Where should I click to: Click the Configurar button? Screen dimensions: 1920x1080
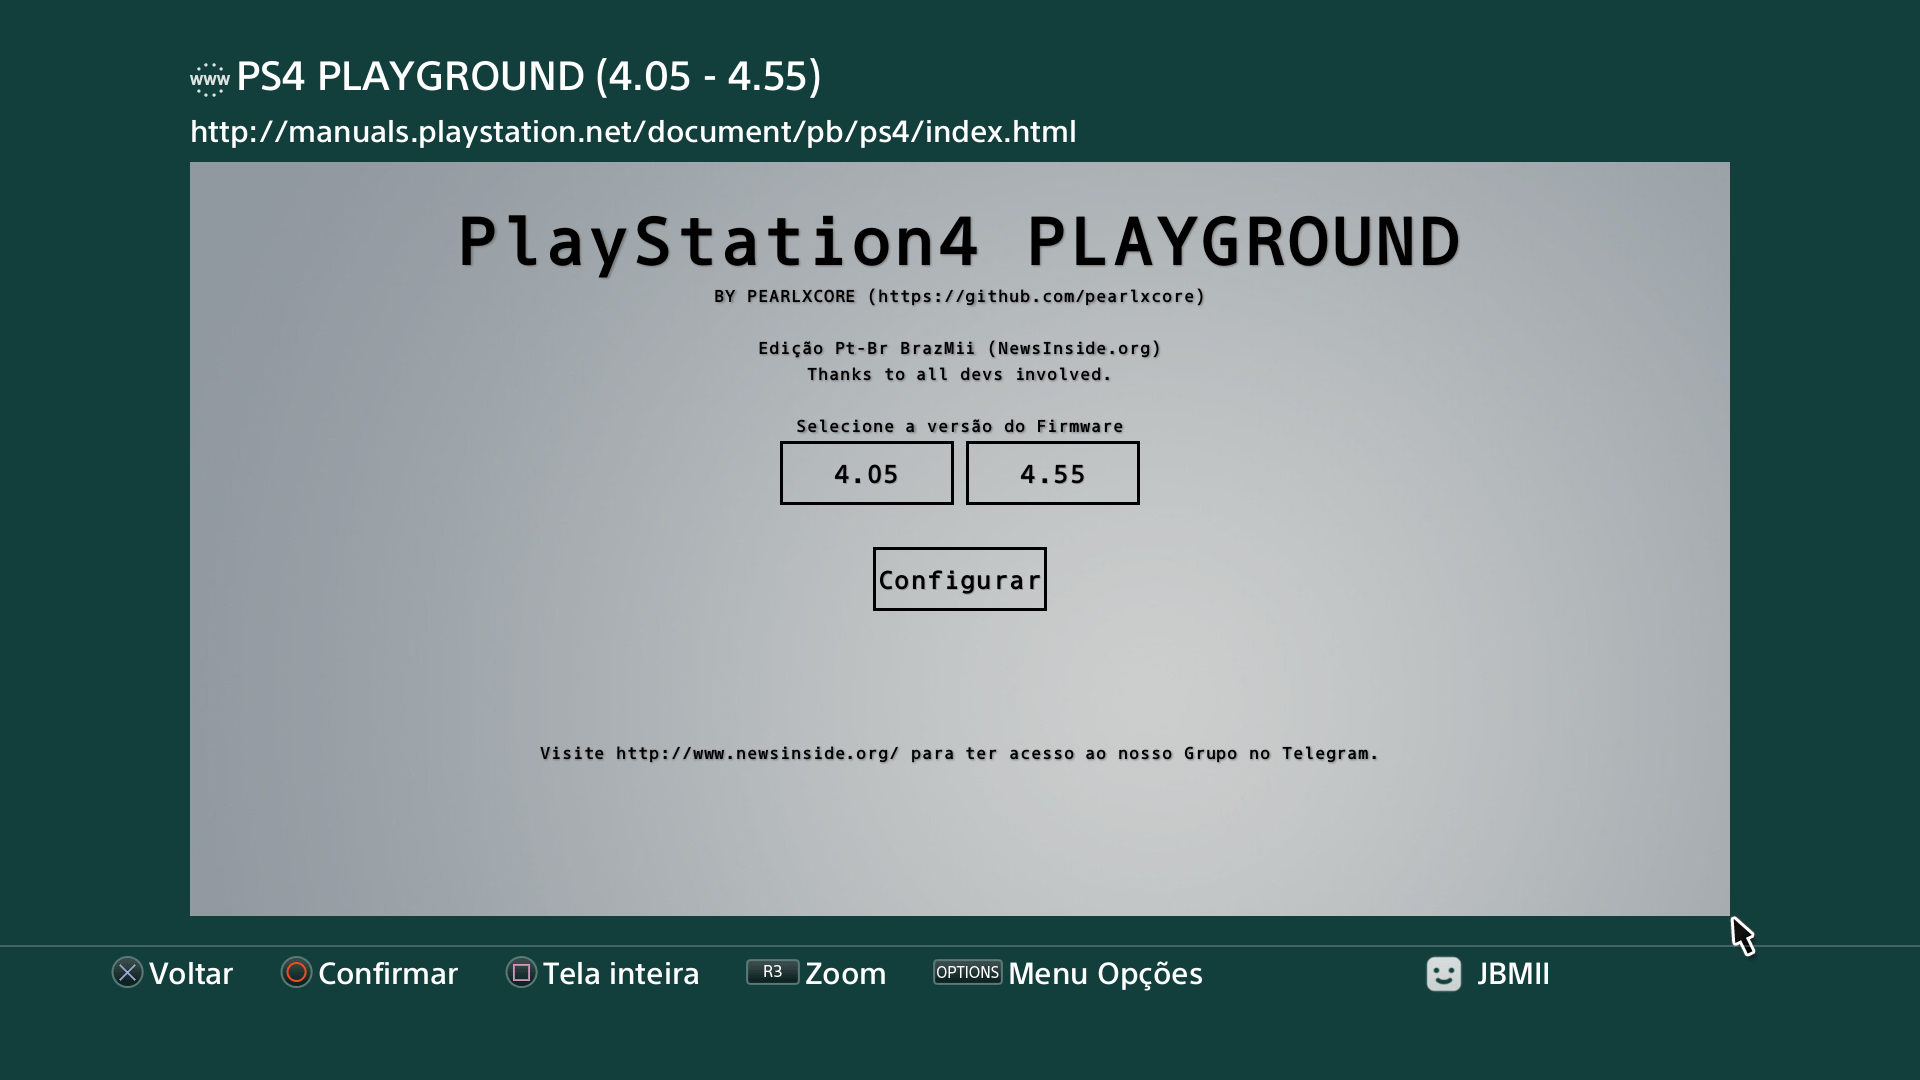pyautogui.click(x=959, y=579)
